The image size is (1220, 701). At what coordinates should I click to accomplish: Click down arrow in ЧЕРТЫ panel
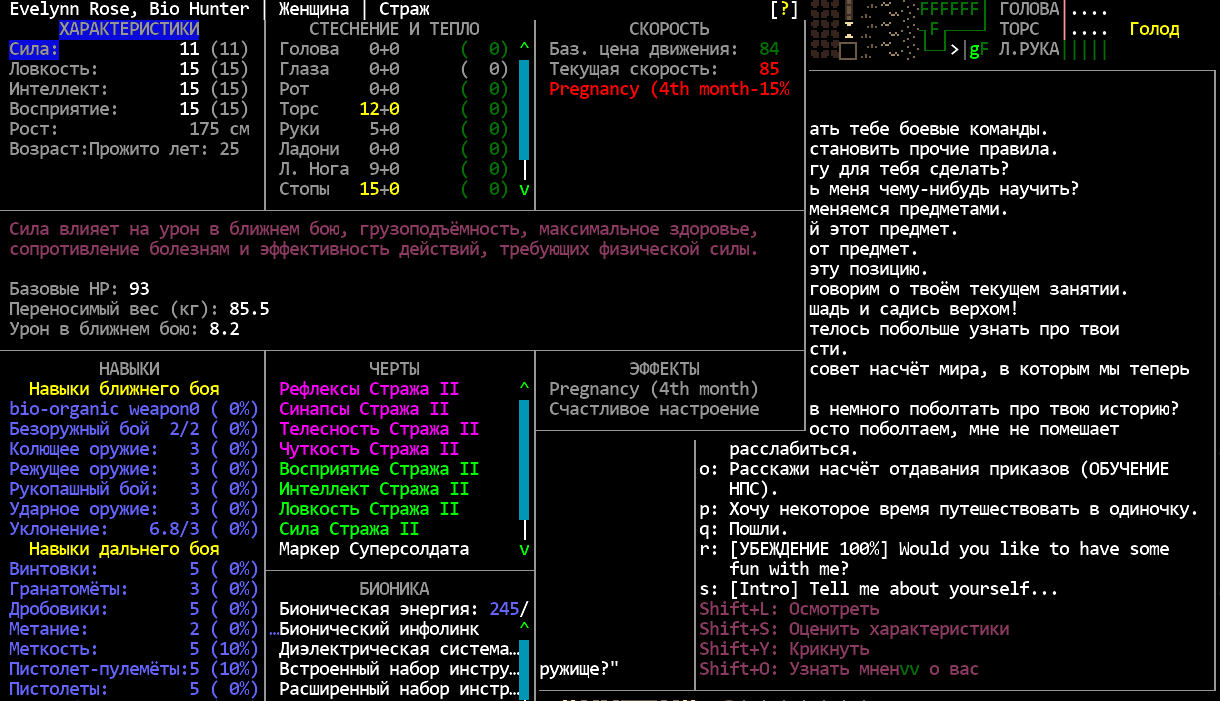[x=524, y=549]
